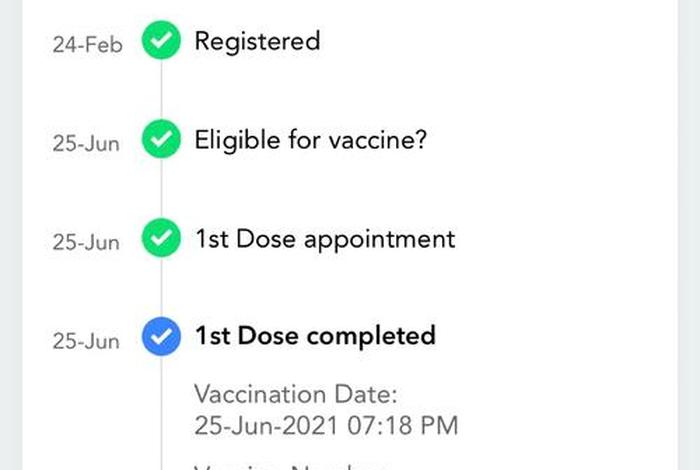Select the 25-Jun-2021 07:18 PM timestamp
This screenshot has width=700, height=470.
coord(326,425)
